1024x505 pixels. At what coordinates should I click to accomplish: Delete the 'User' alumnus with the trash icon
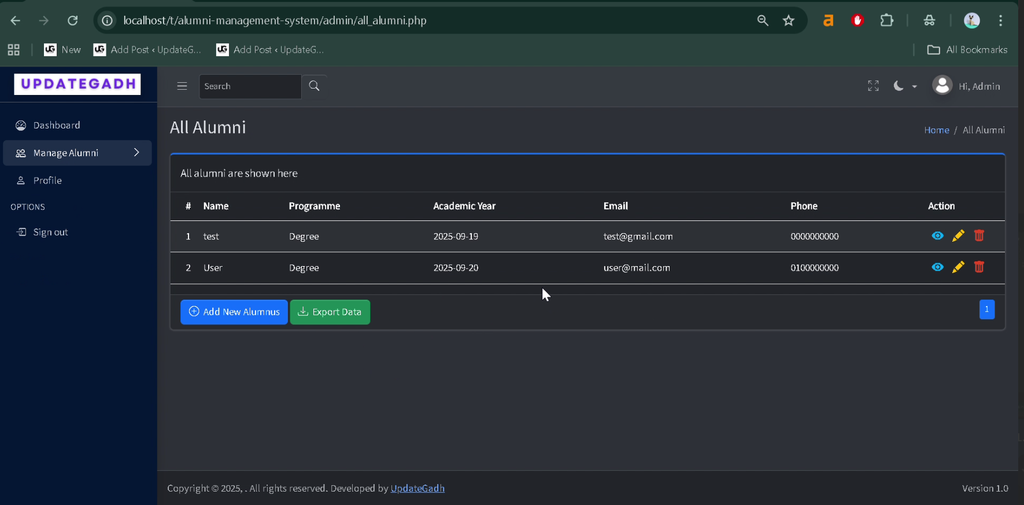click(978, 267)
